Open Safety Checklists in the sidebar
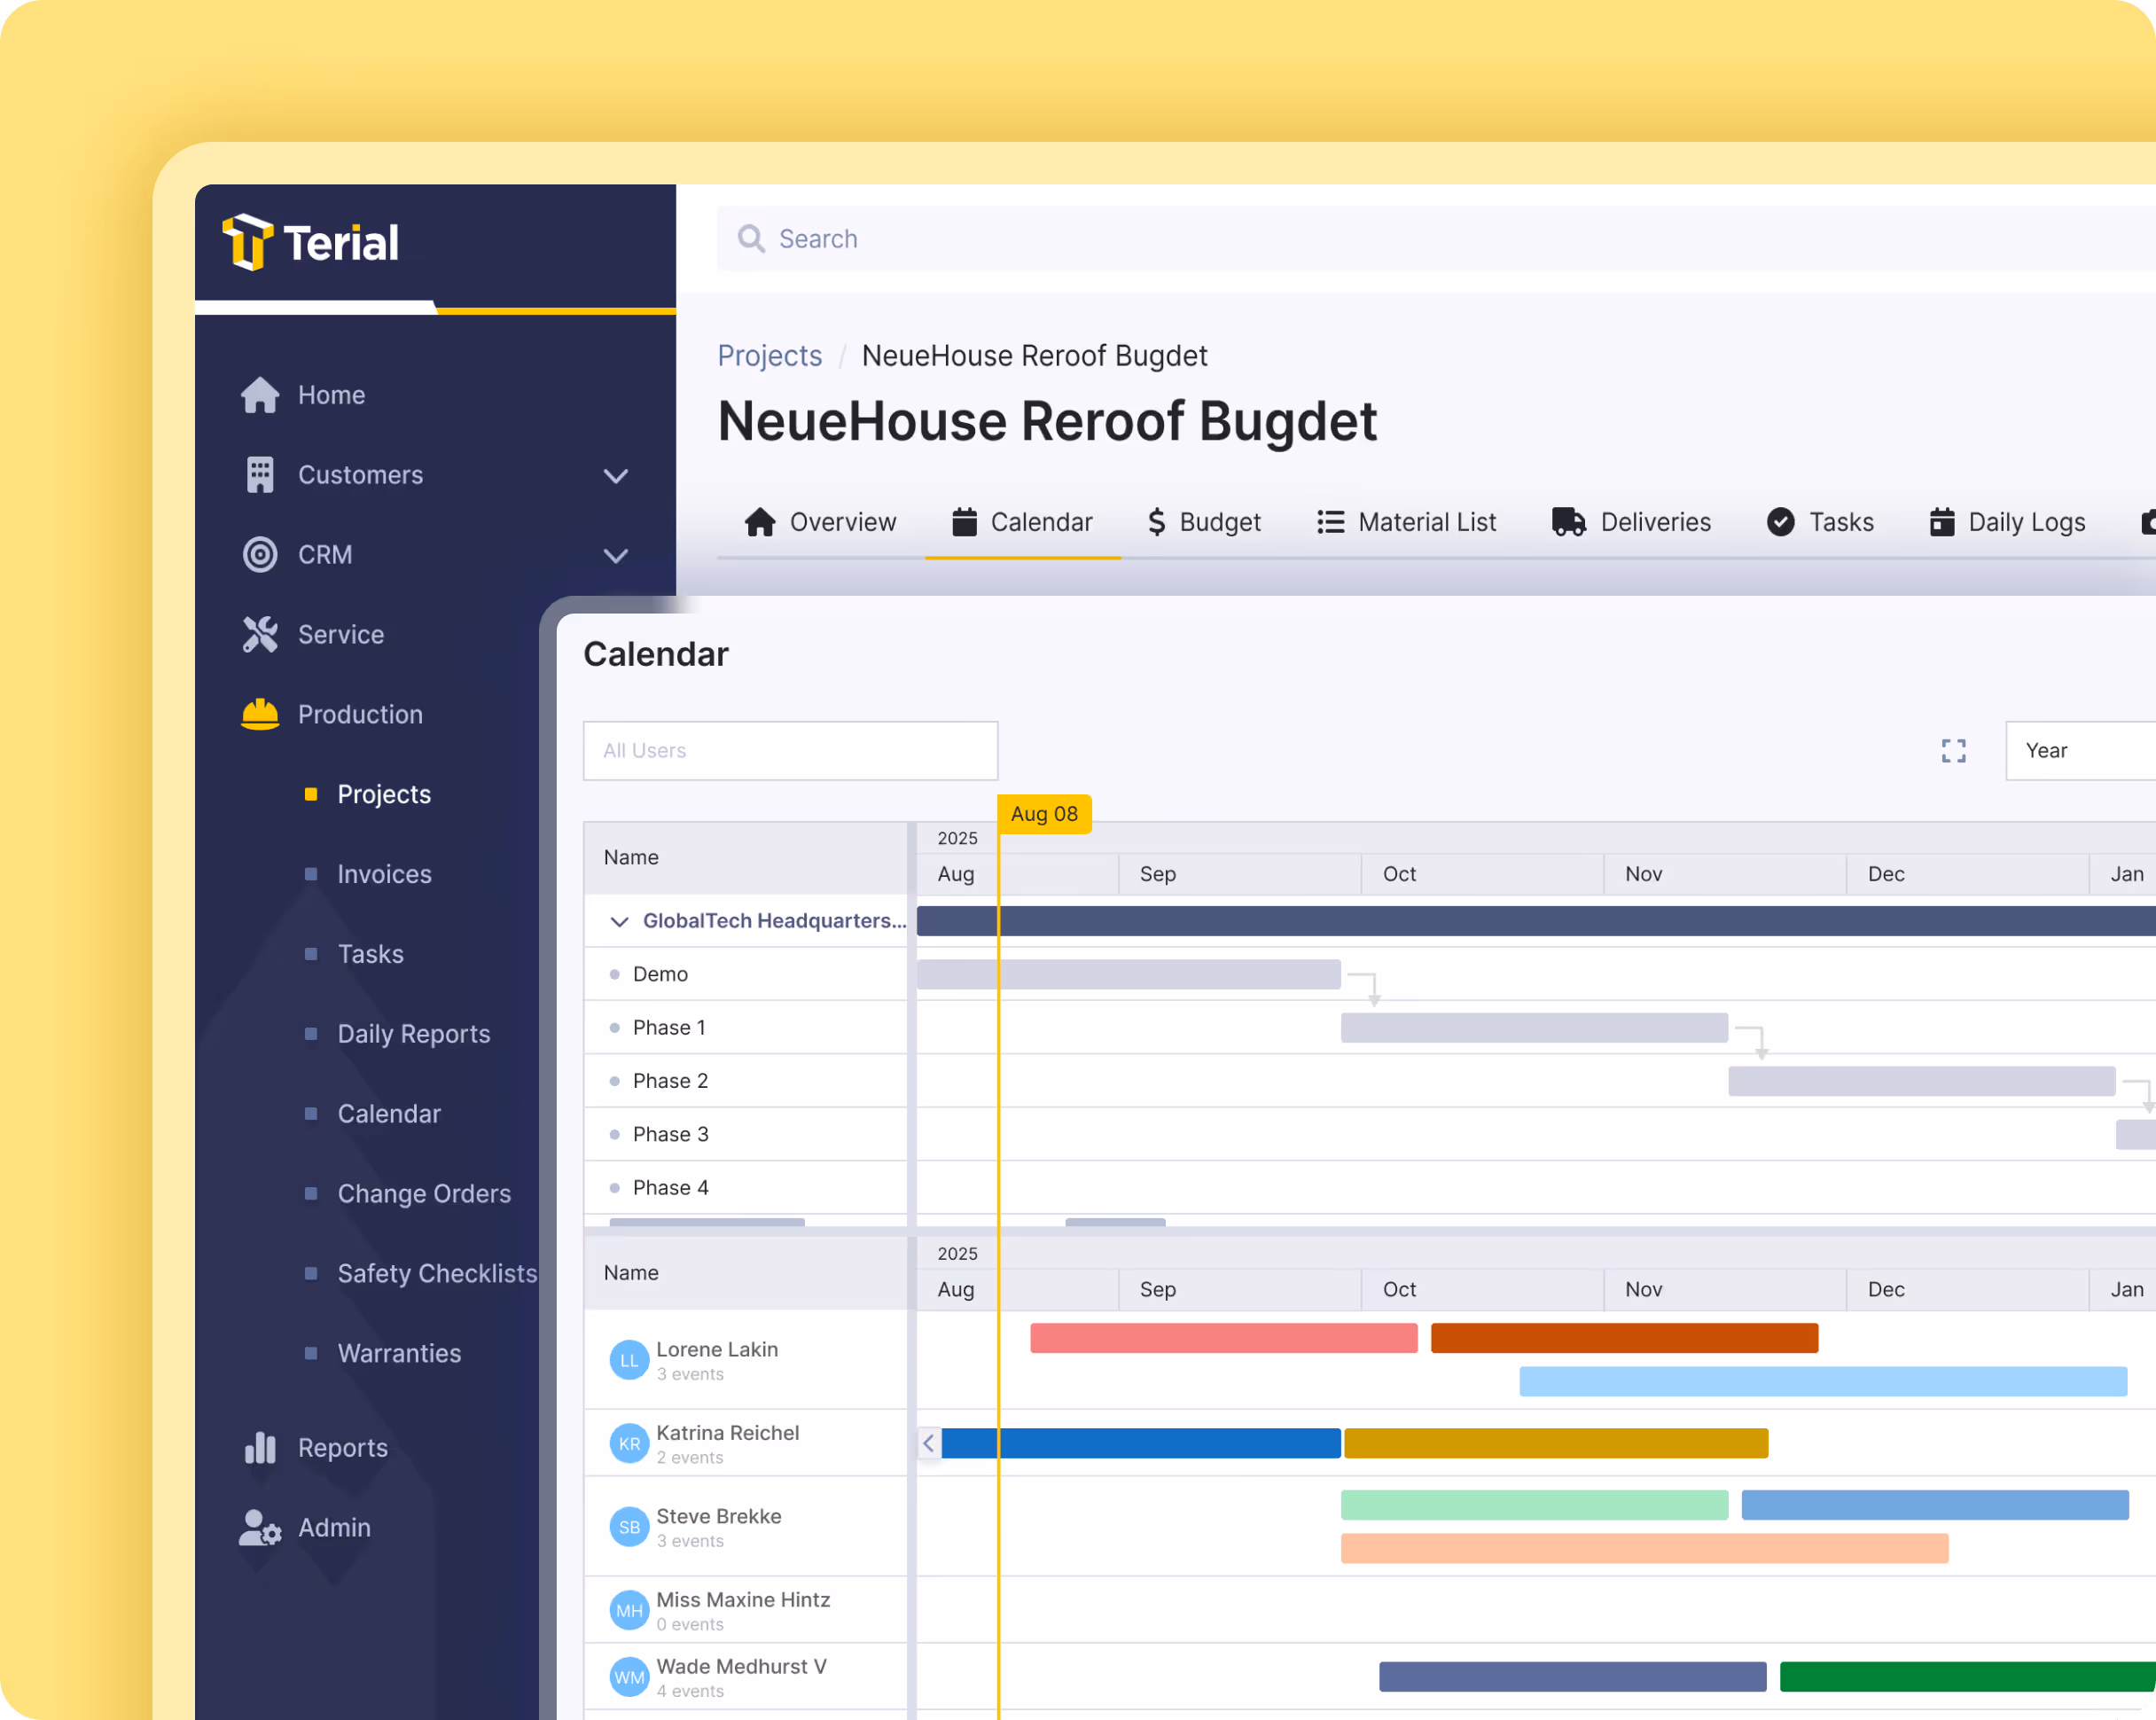 point(436,1273)
